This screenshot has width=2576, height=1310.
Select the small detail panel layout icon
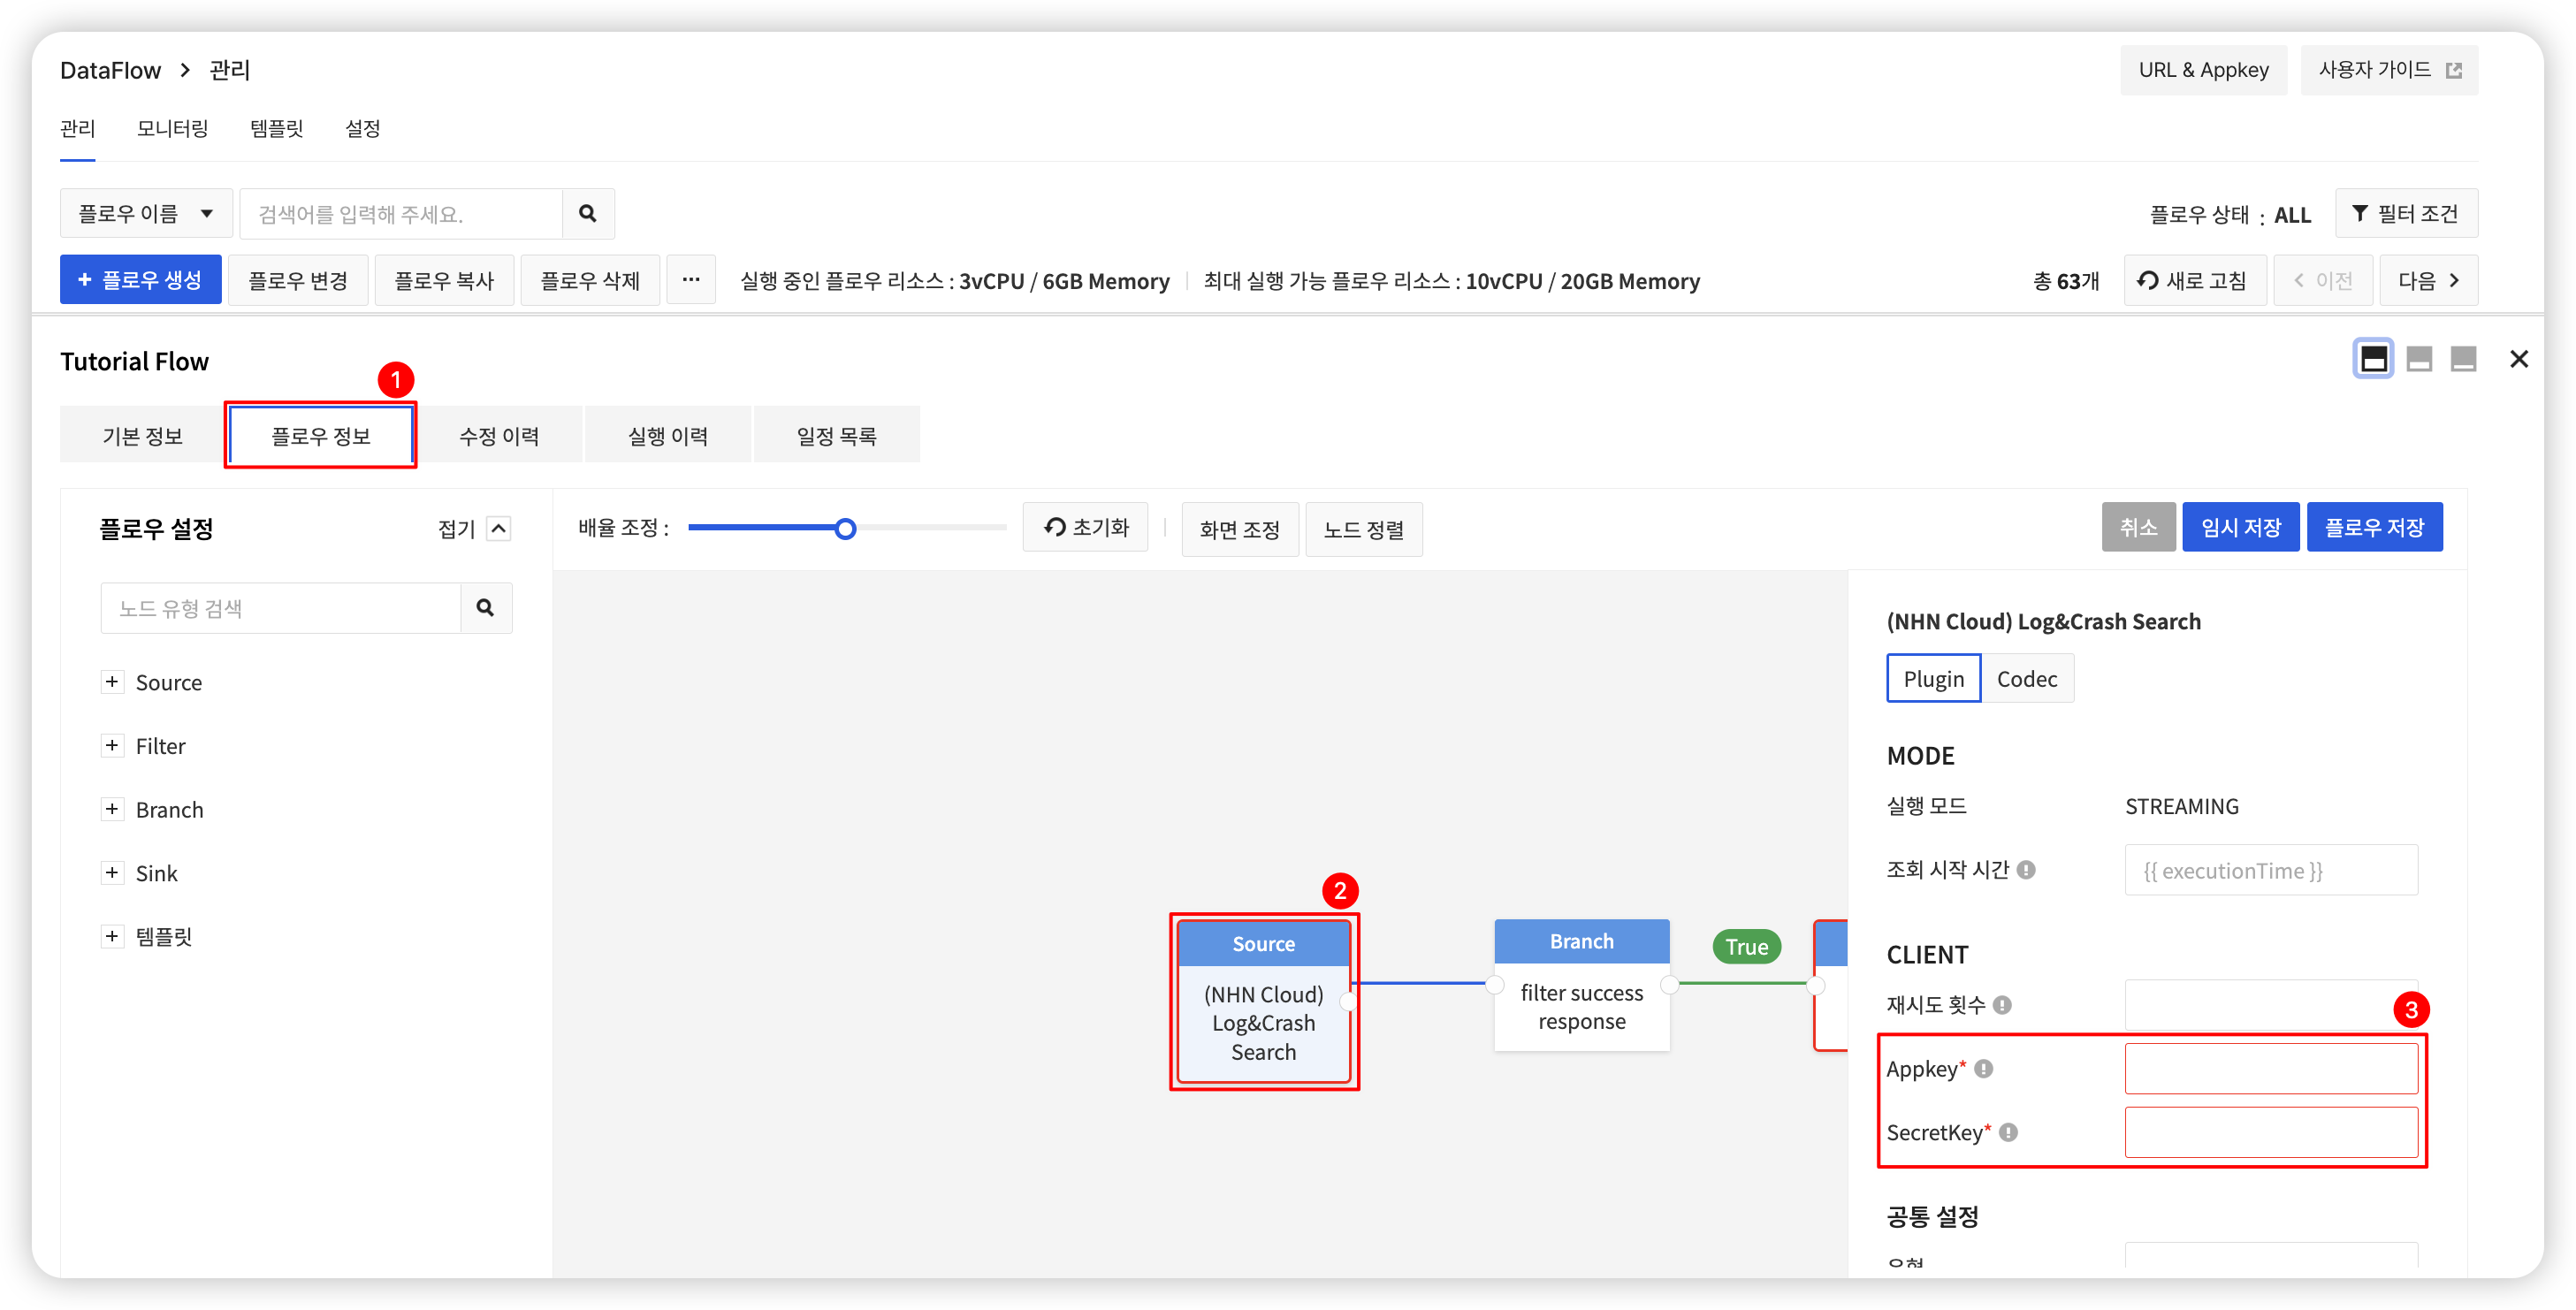pyautogui.click(x=2464, y=359)
